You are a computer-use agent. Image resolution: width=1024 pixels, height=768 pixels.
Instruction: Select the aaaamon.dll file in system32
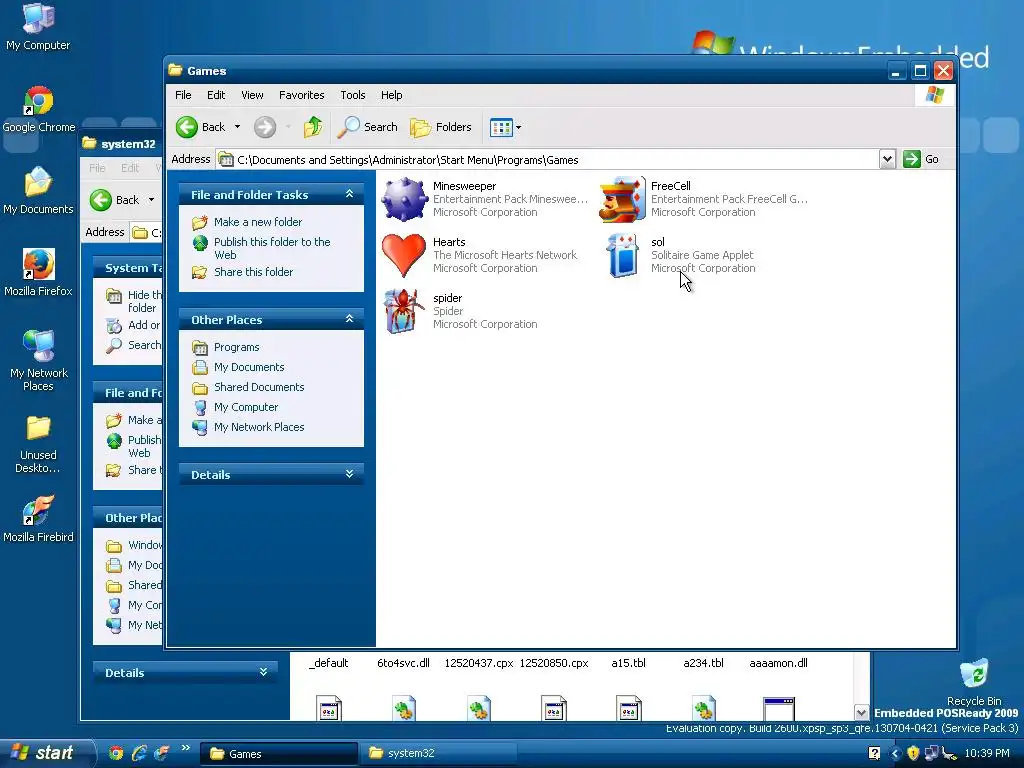click(778, 663)
